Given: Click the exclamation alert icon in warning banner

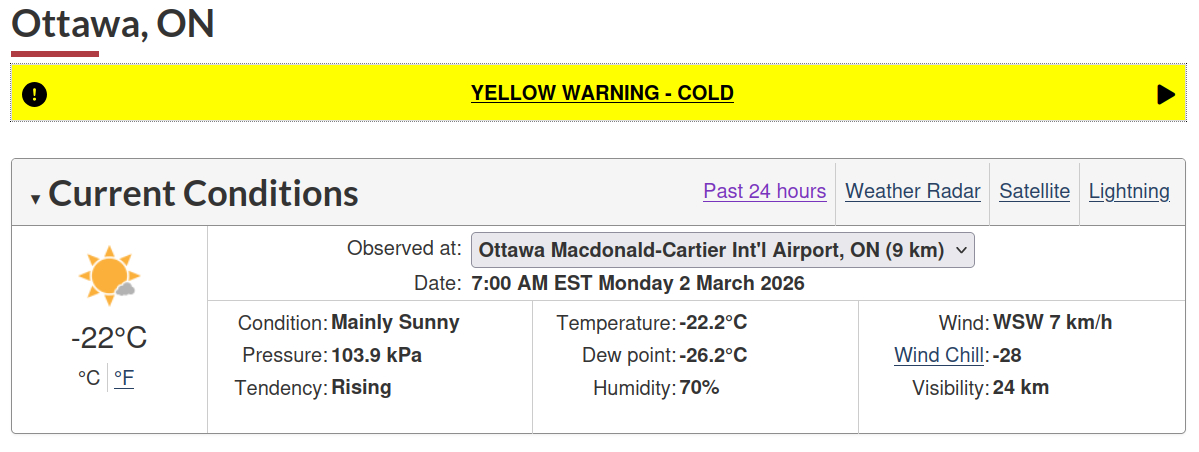Looking at the screenshot, I should pyautogui.click(x=34, y=94).
